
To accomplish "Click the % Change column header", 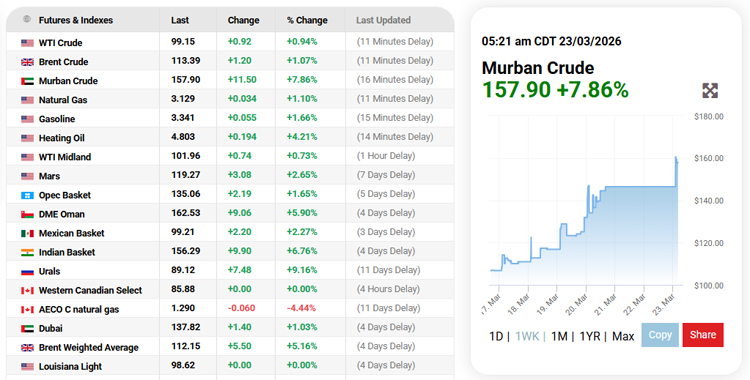I will click(307, 20).
